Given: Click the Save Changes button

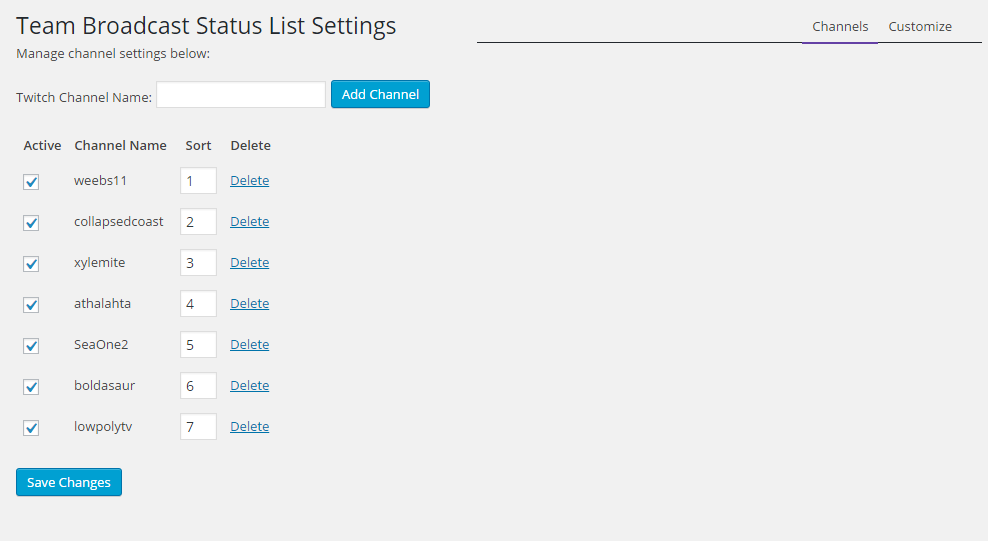Looking at the screenshot, I should (x=69, y=482).
